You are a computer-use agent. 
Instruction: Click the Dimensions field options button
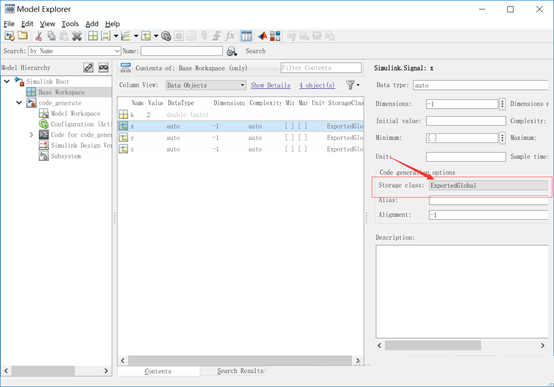[502, 104]
